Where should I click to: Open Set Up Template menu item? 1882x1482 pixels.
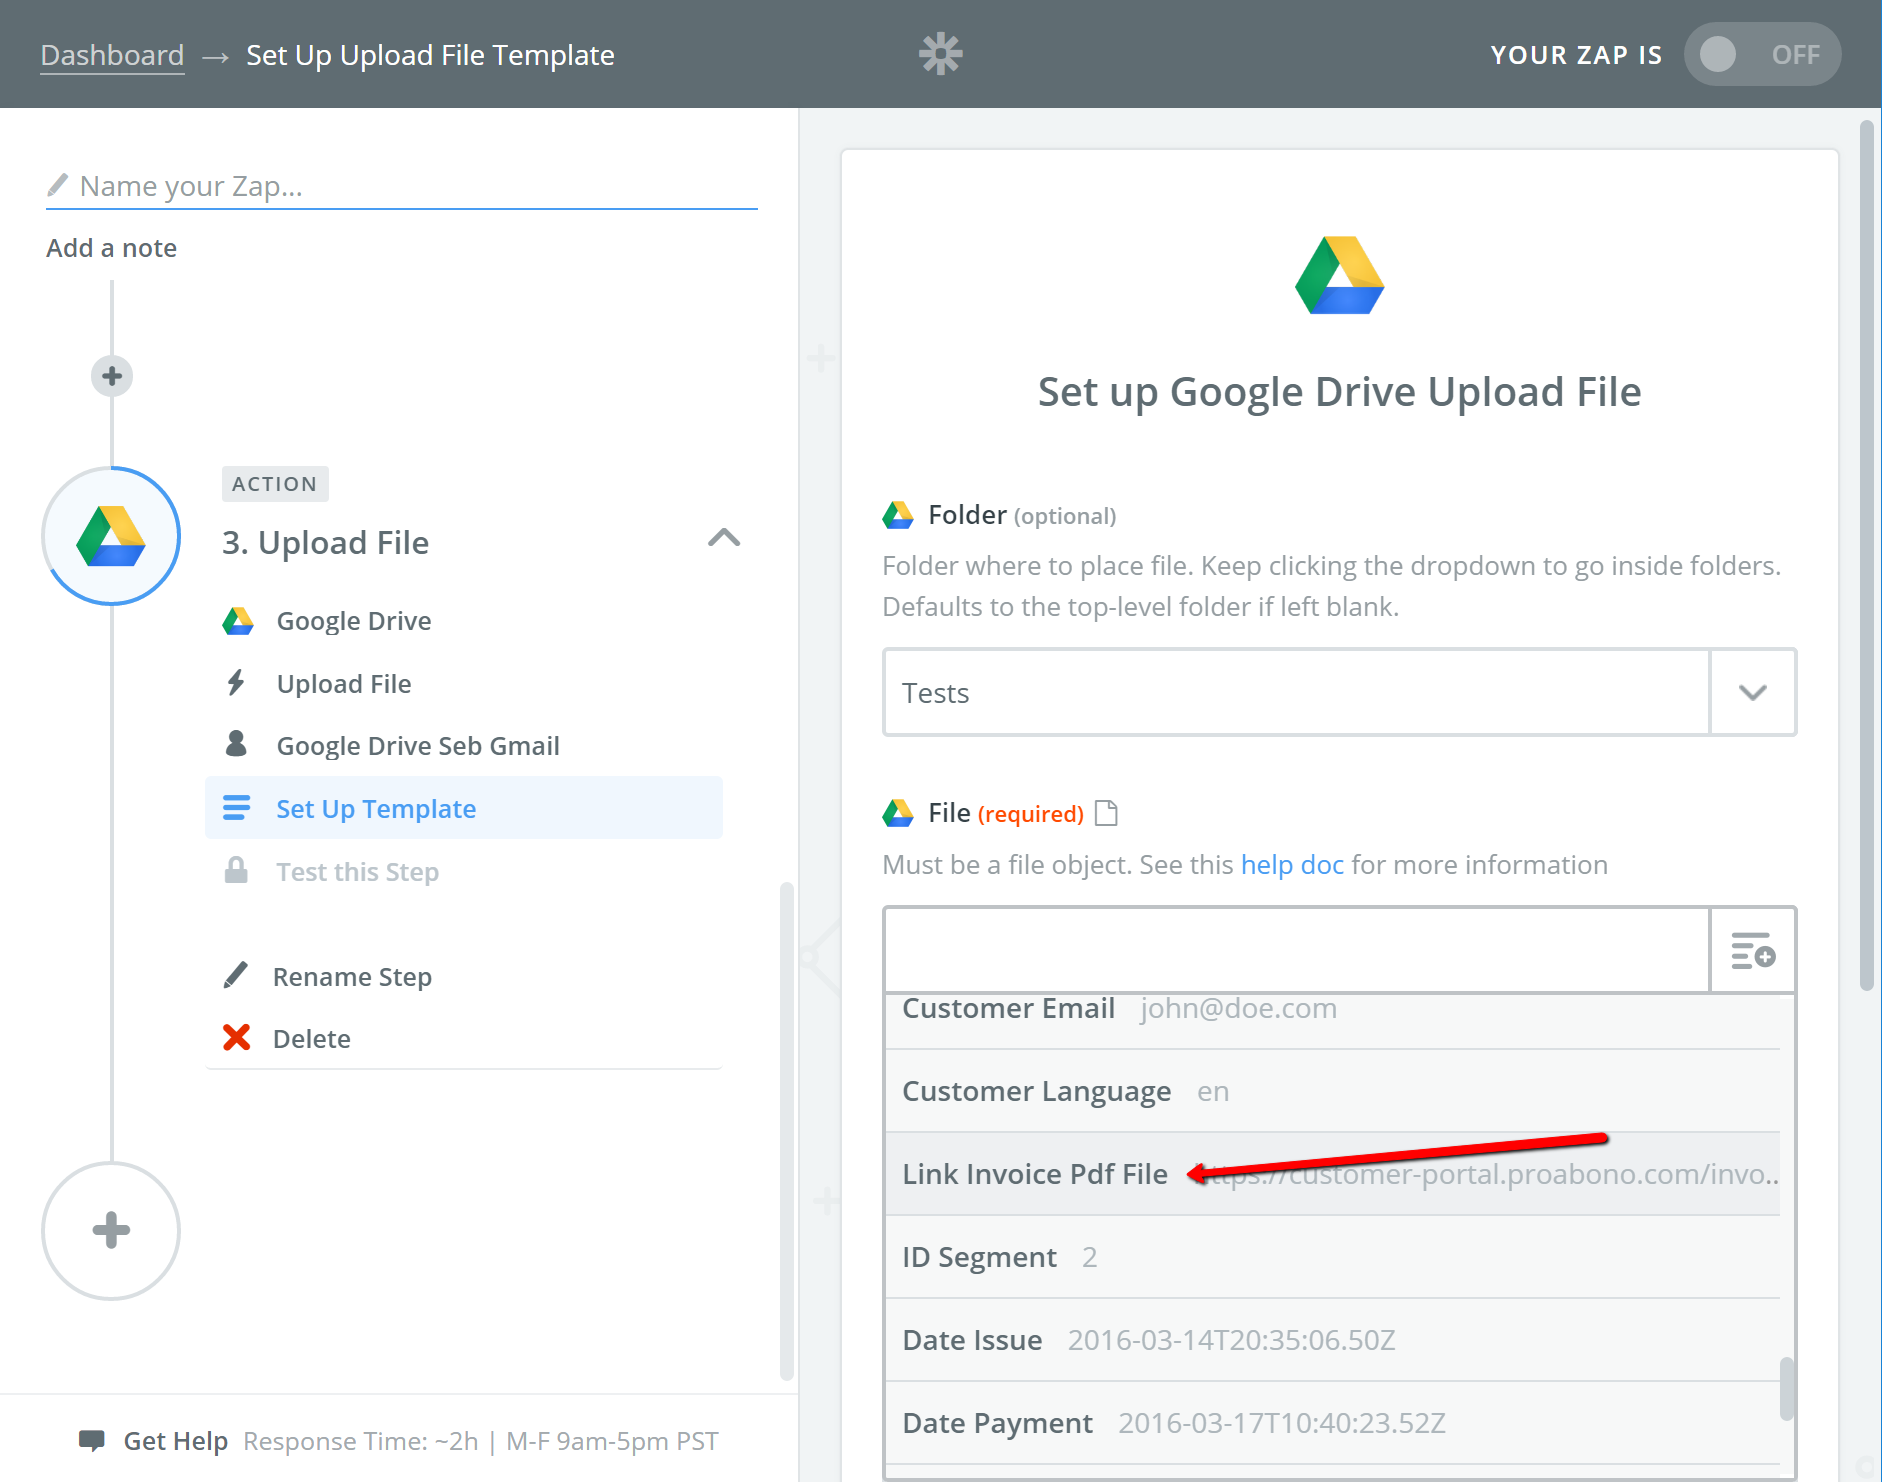(x=464, y=808)
